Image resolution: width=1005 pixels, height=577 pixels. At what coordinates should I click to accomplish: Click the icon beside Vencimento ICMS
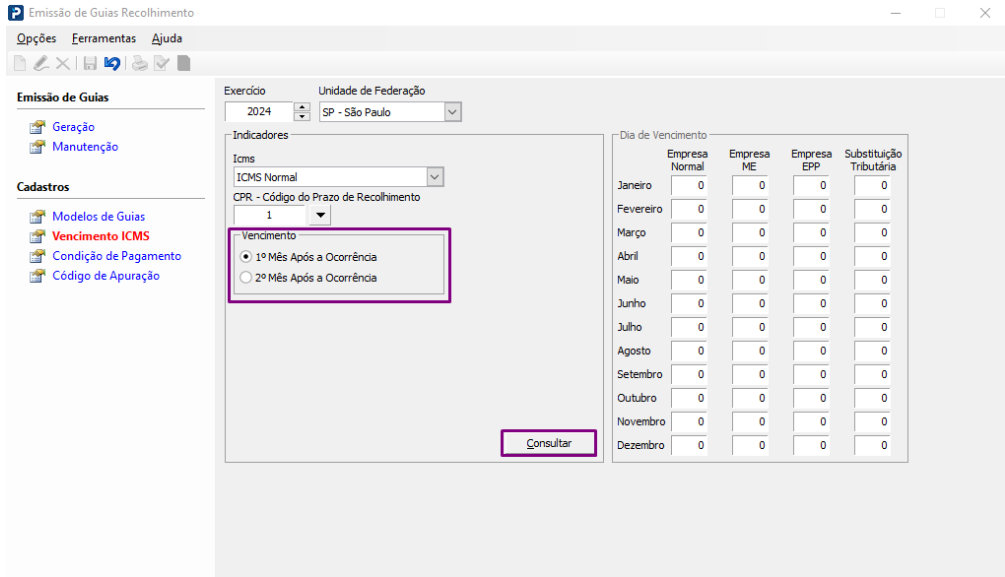coord(38,237)
